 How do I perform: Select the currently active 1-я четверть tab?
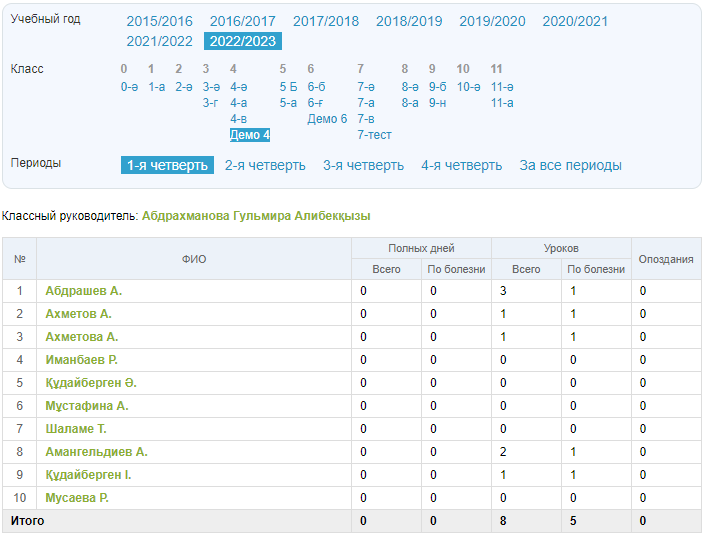click(167, 165)
